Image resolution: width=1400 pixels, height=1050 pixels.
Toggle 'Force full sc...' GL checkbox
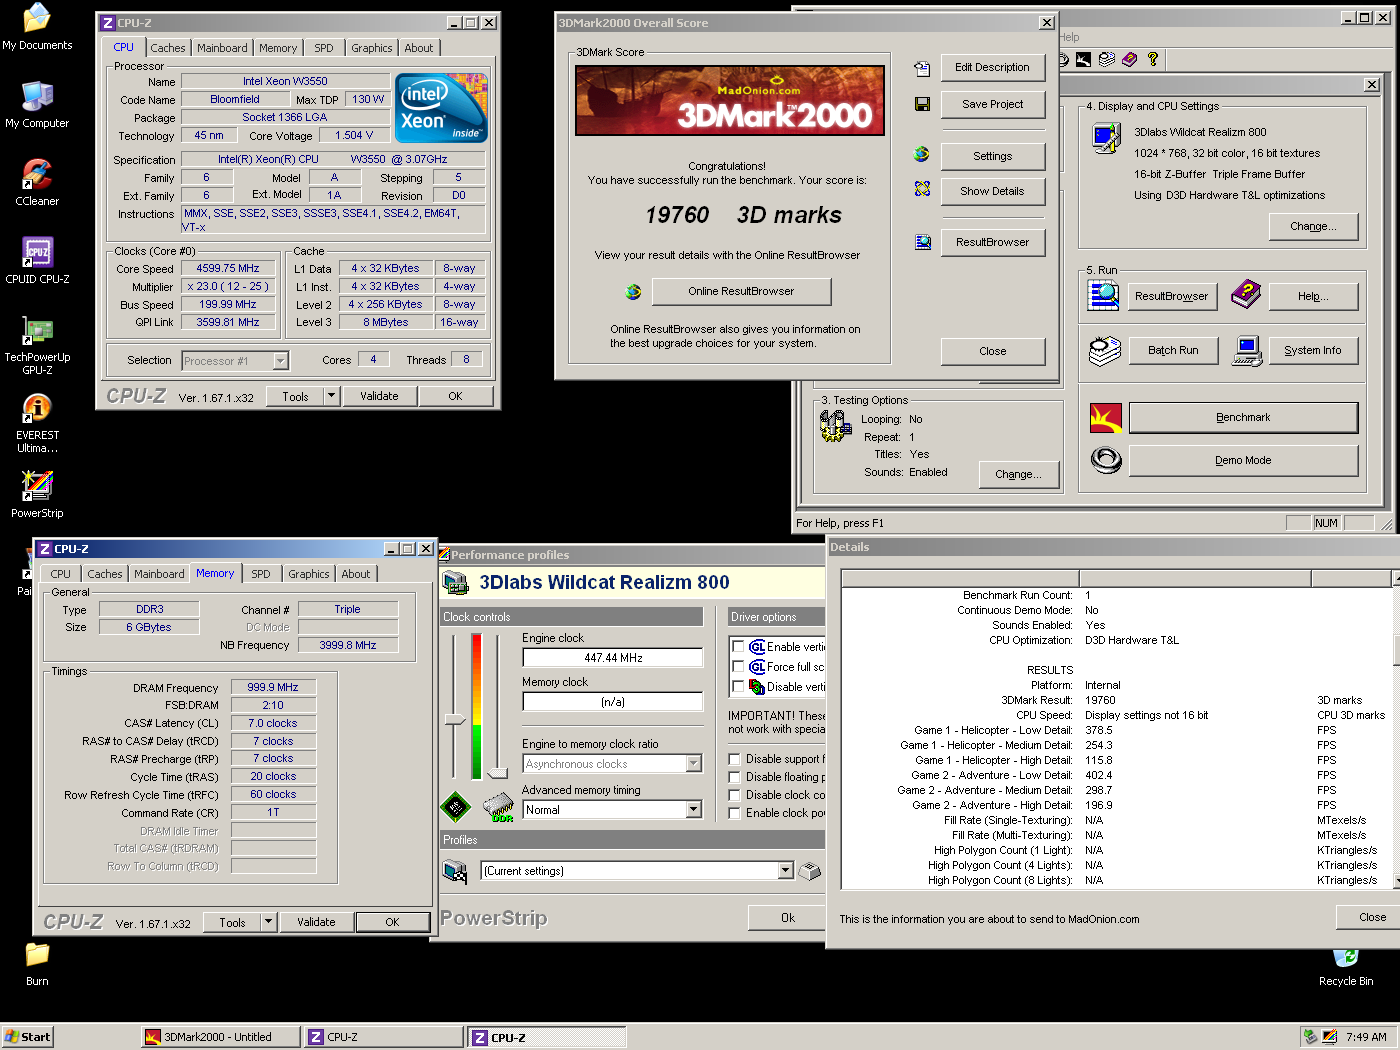click(x=738, y=666)
